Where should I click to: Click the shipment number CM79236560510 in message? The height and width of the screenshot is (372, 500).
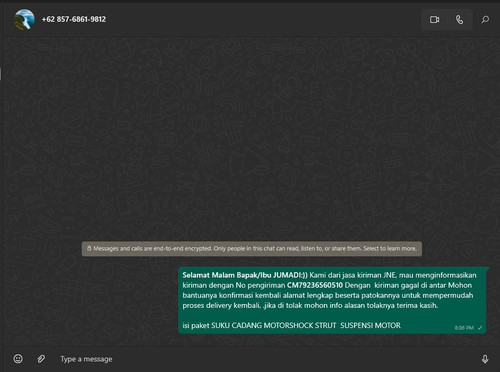coord(315,285)
